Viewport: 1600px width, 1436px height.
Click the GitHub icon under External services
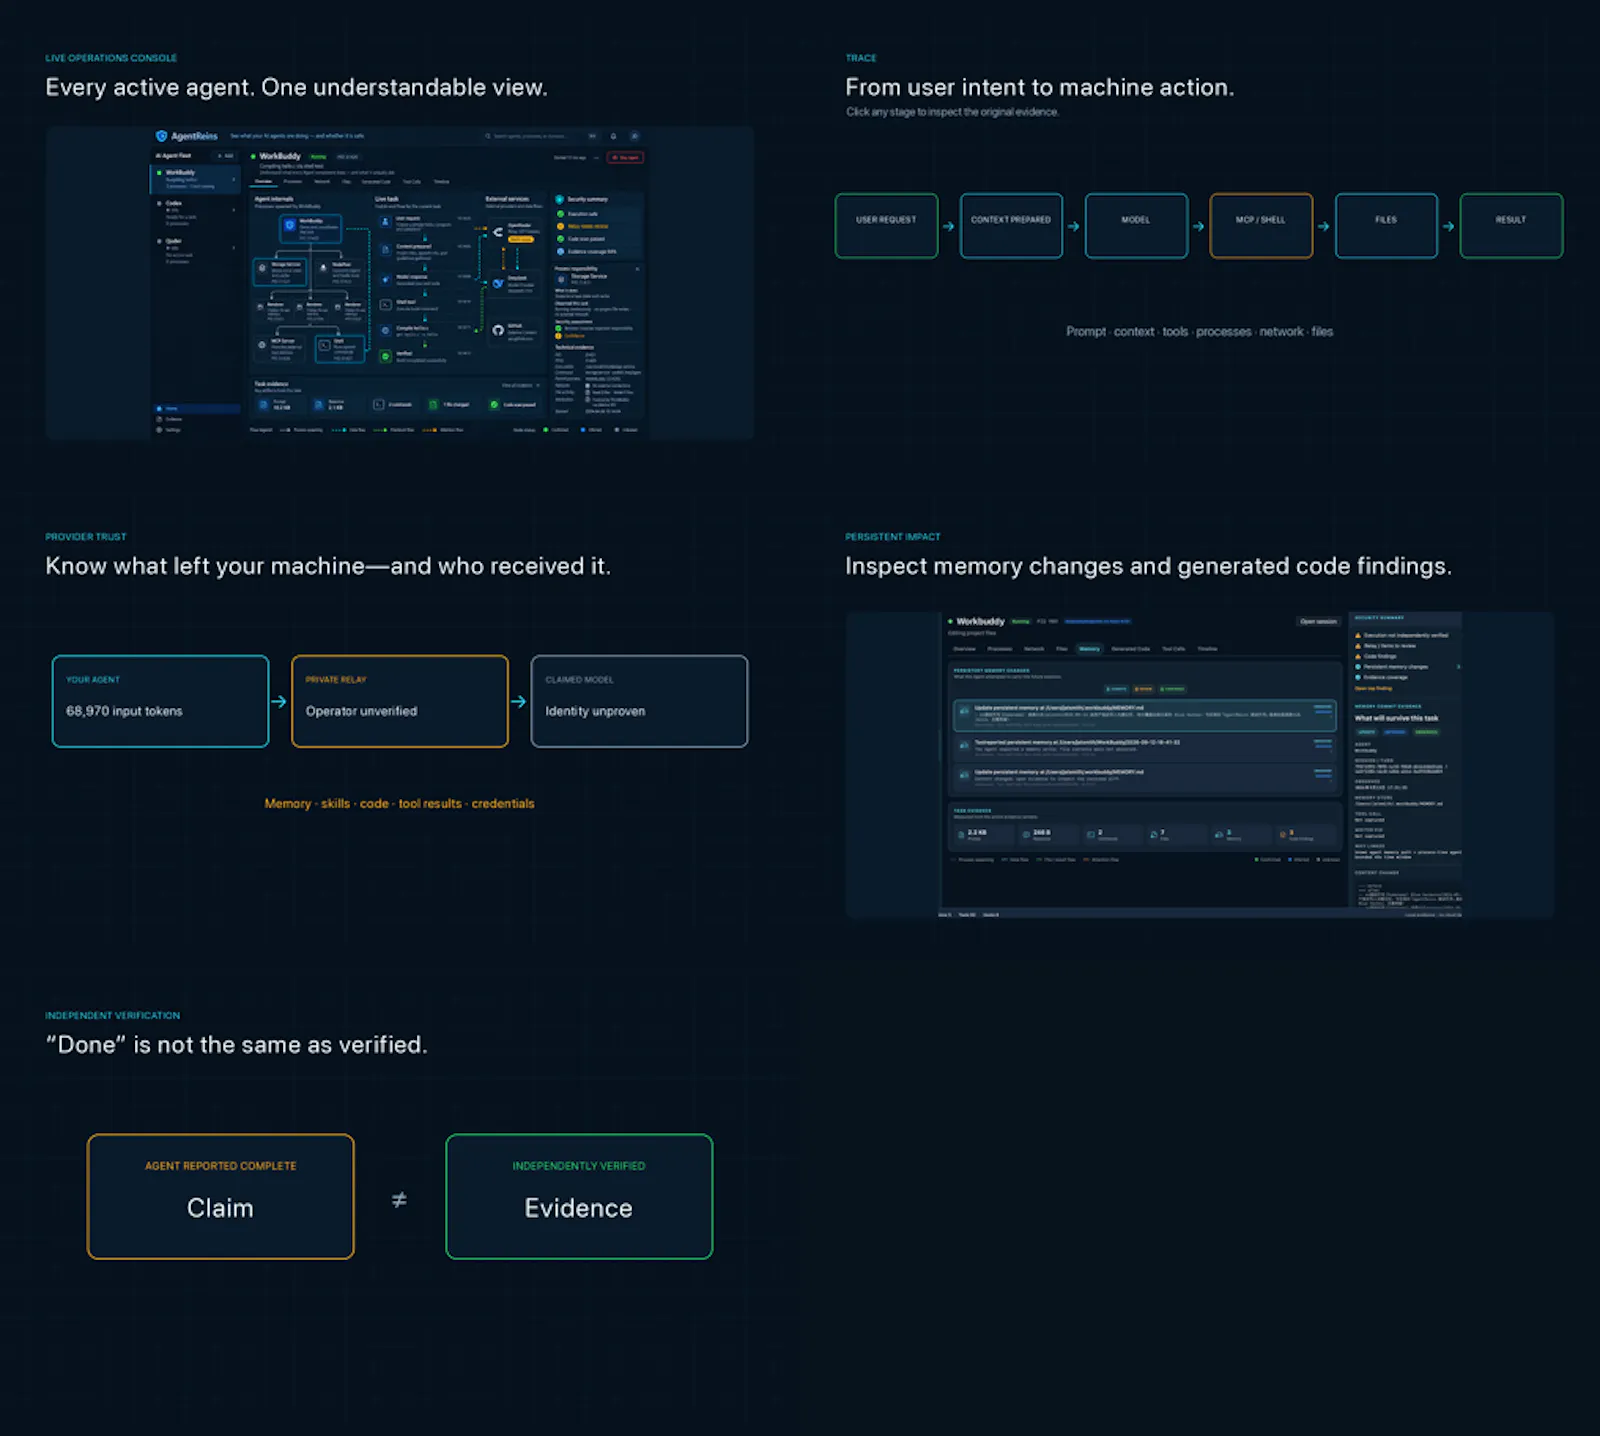pyautogui.click(x=498, y=330)
